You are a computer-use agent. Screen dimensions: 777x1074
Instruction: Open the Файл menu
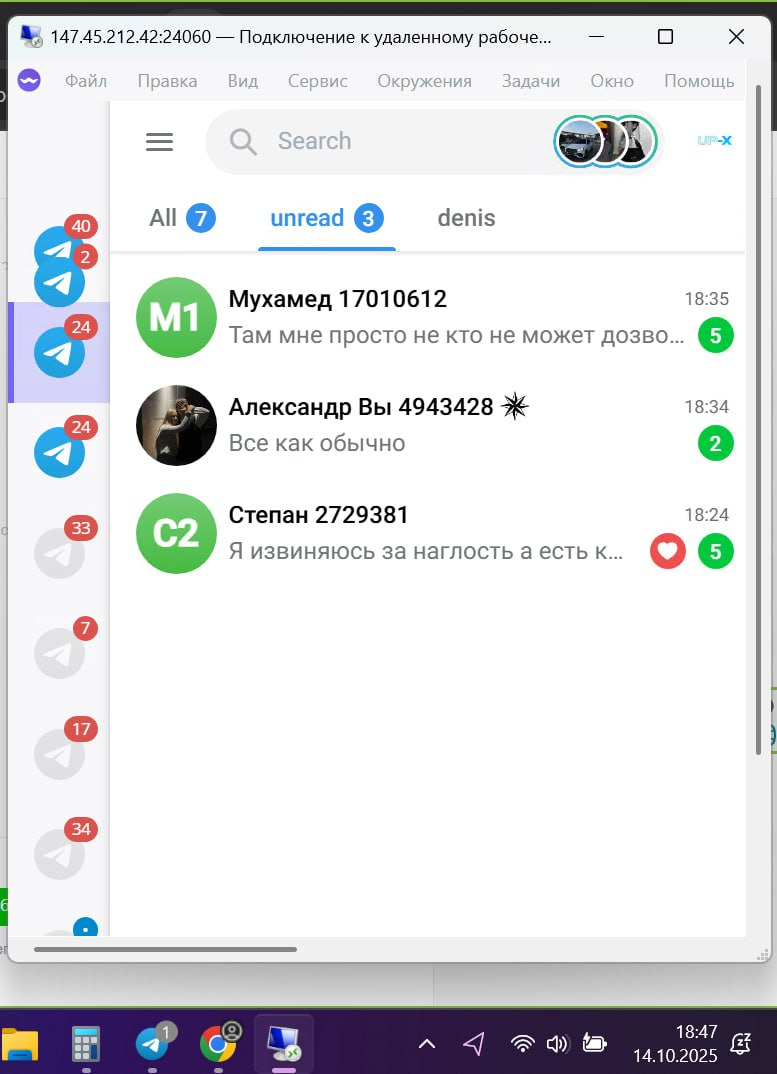tap(86, 81)
